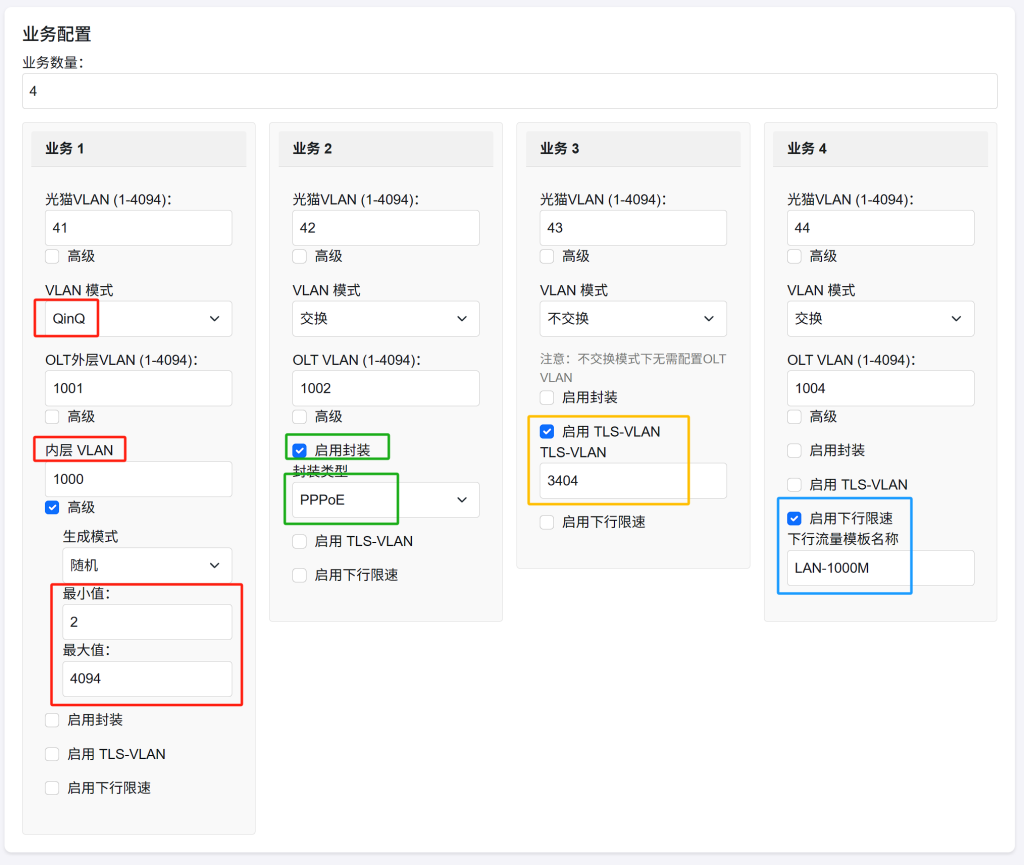Click 最大值 field showing 4094
The image size is (1024, 865).
(147, 679)
